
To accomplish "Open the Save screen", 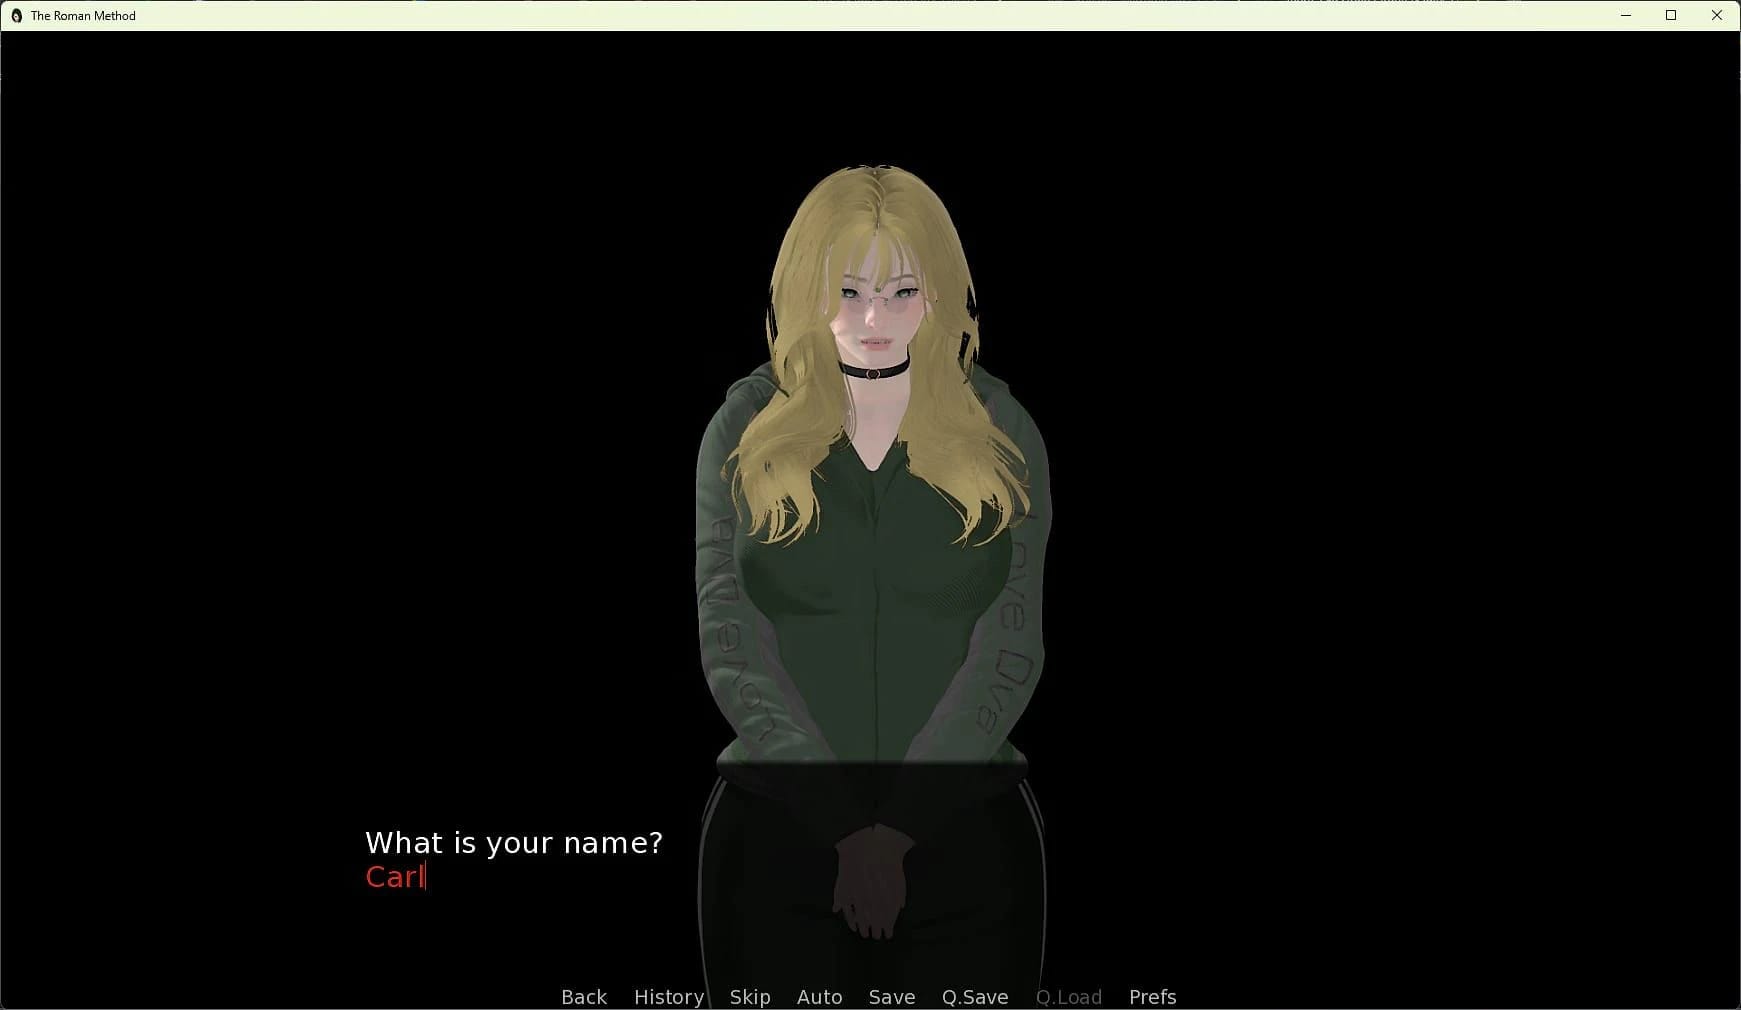I will [892, 997].
